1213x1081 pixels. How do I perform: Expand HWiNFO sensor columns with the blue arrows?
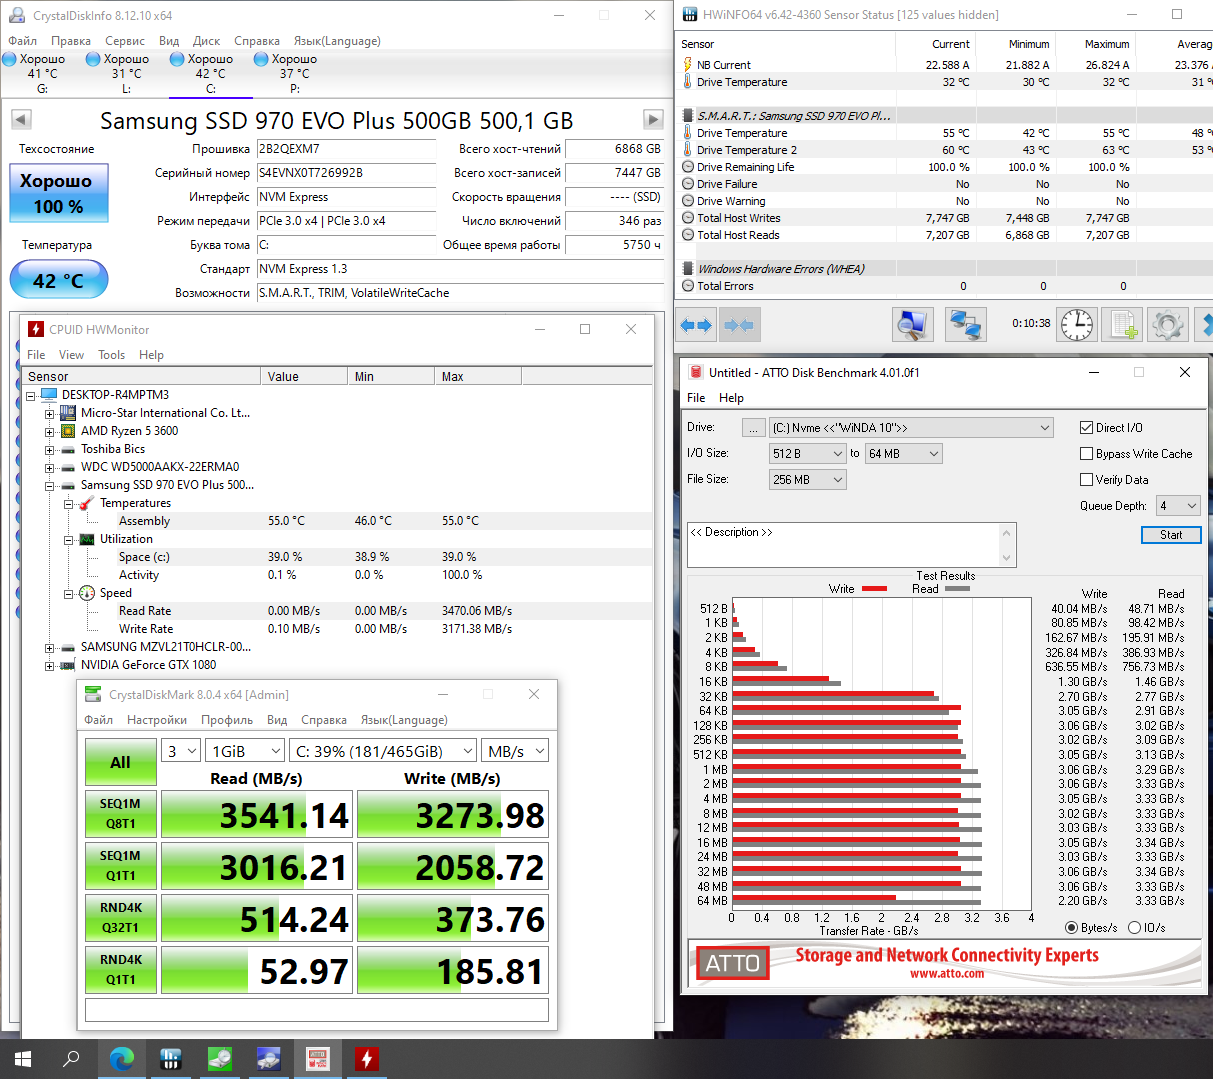[696, 325]
